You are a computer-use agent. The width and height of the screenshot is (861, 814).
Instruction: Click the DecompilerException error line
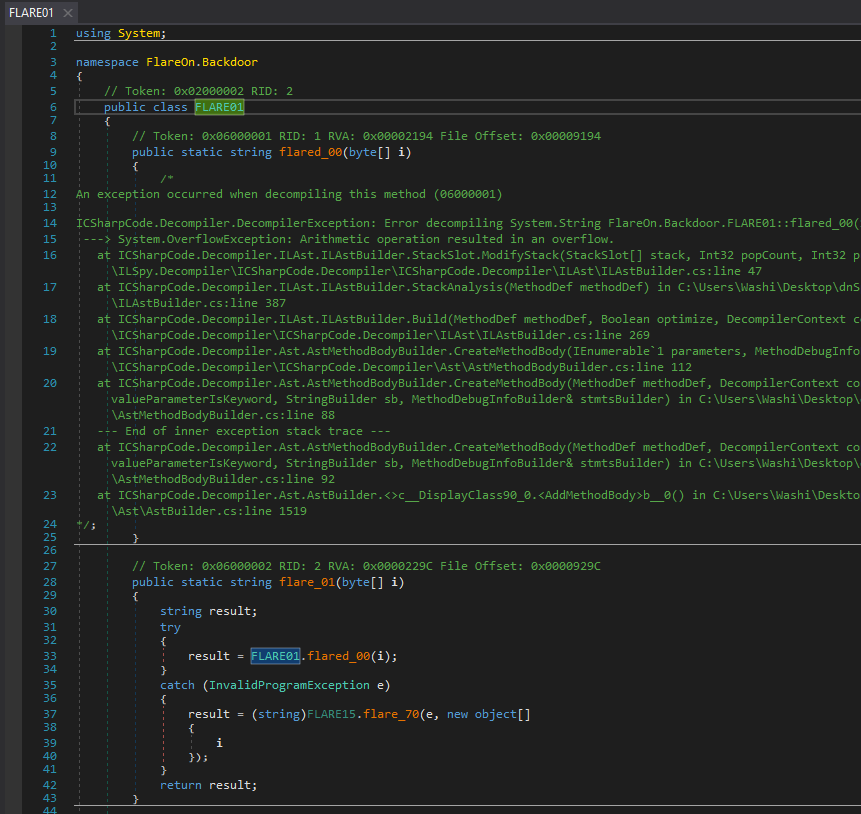(468, 224)
